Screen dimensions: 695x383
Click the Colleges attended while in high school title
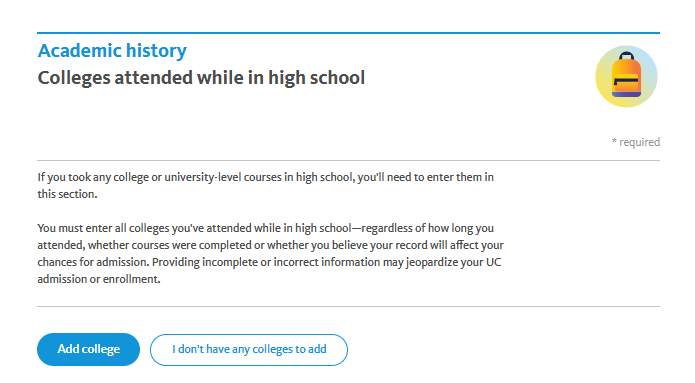coord(201,78)
